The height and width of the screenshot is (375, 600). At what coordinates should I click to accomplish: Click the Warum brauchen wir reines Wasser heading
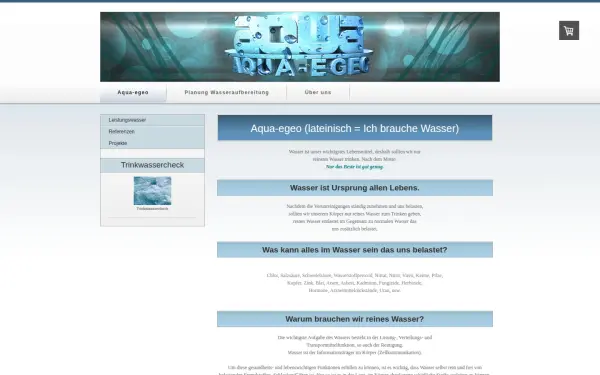(355, 319)
